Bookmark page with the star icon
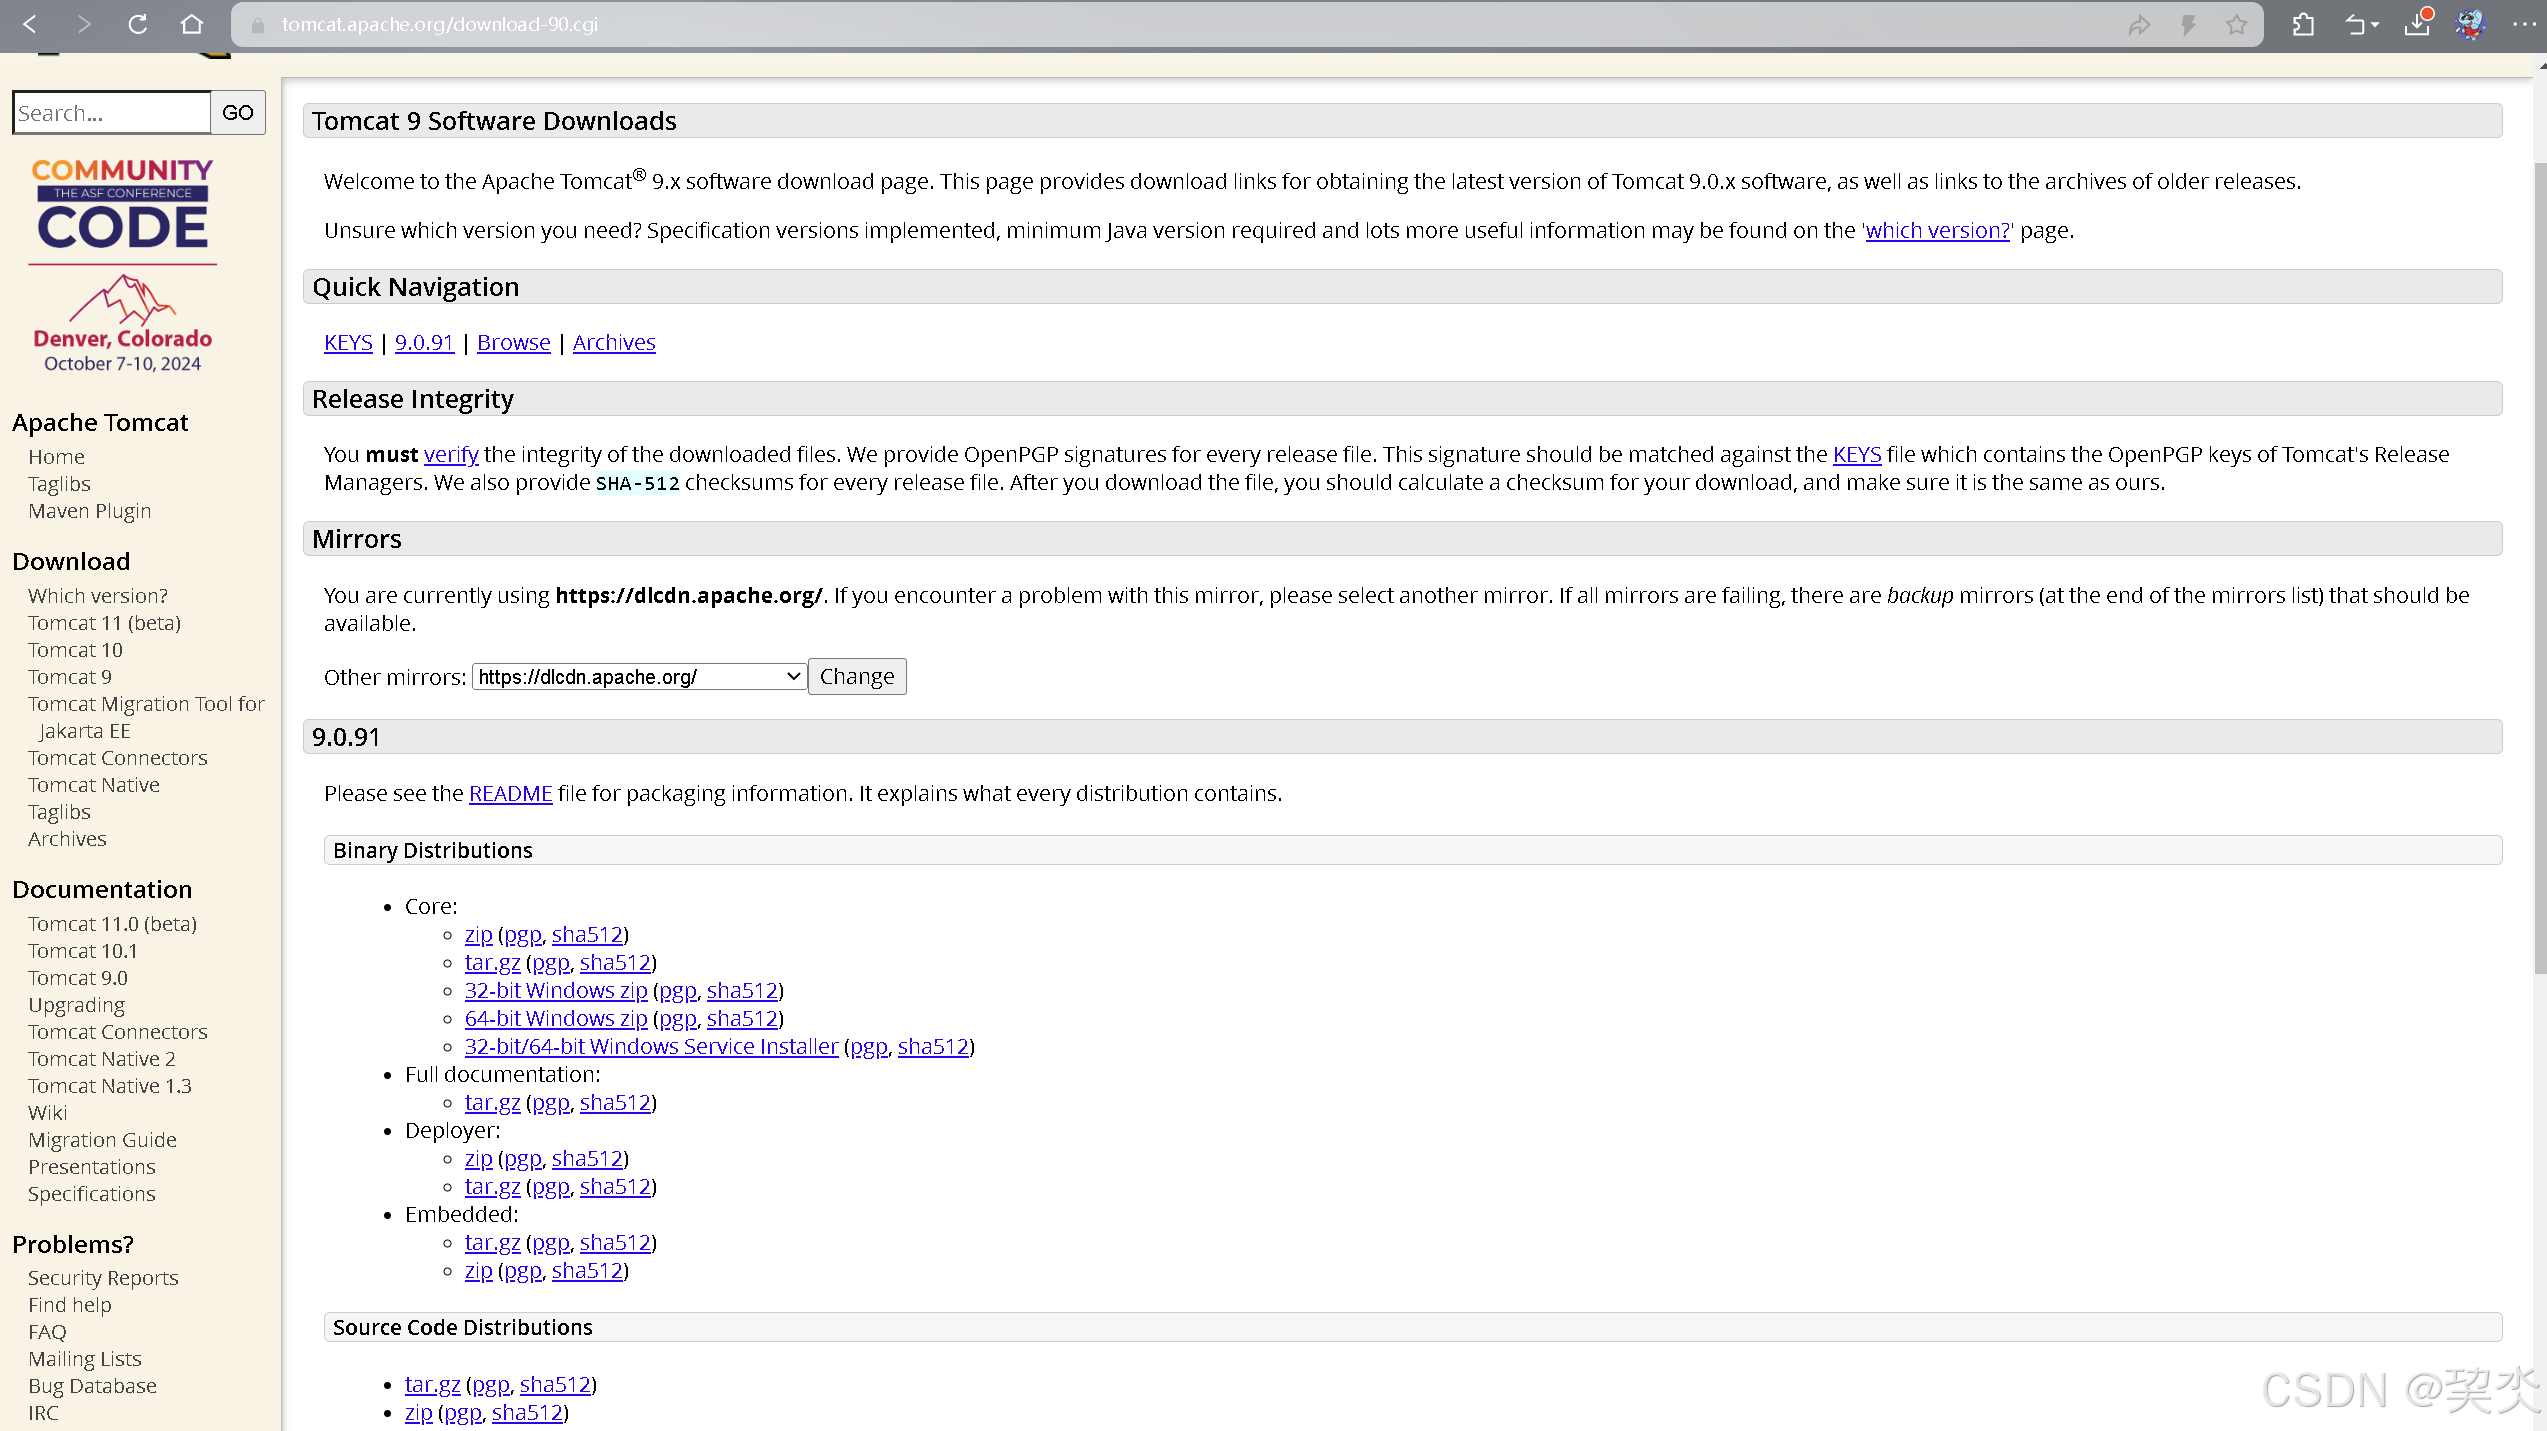Image resolution: width=2547 pixels, height=1431 pixels. point(2236,25)
